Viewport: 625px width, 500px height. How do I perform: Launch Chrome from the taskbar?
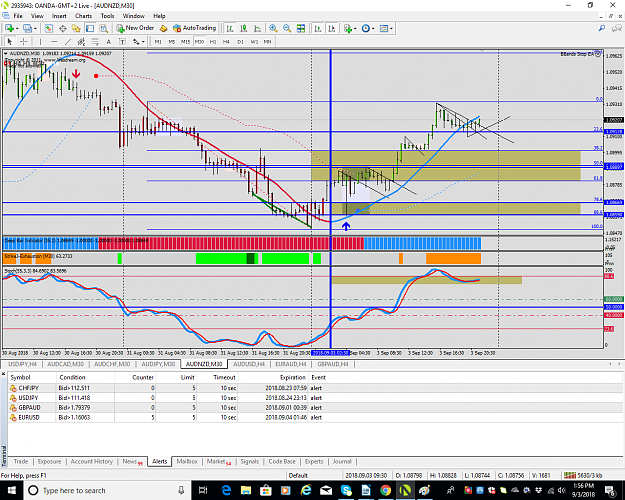(x=385, y=490)
